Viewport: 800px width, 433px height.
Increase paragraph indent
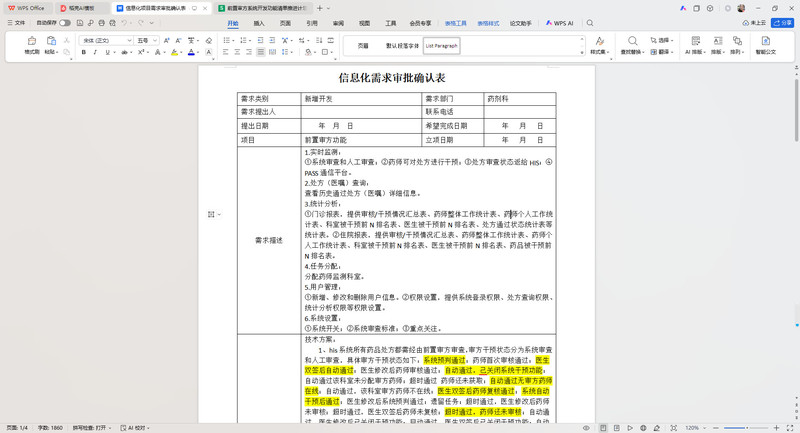tap(272, 40)
